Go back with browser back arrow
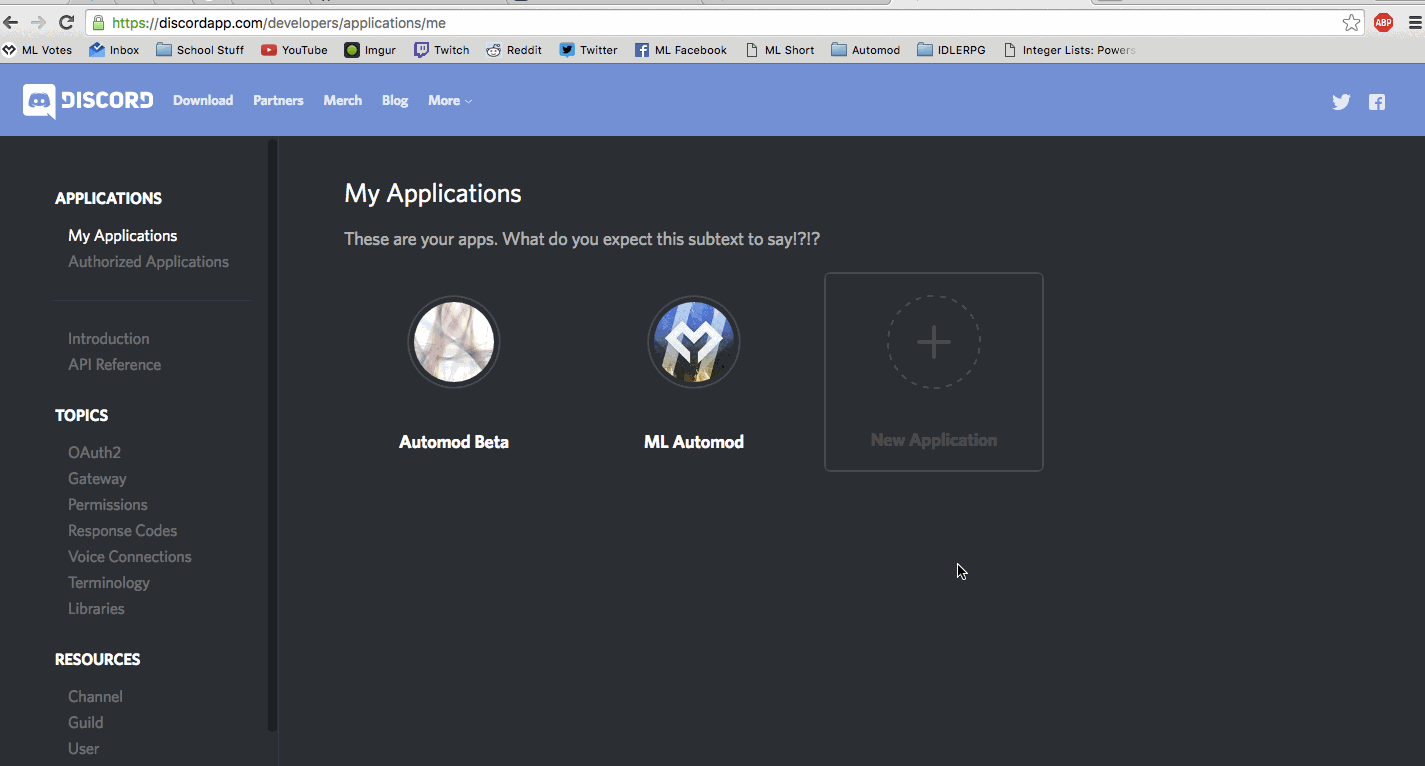Image resolution: width=1425 pixels, height=766 pixels. coord(11,22)
